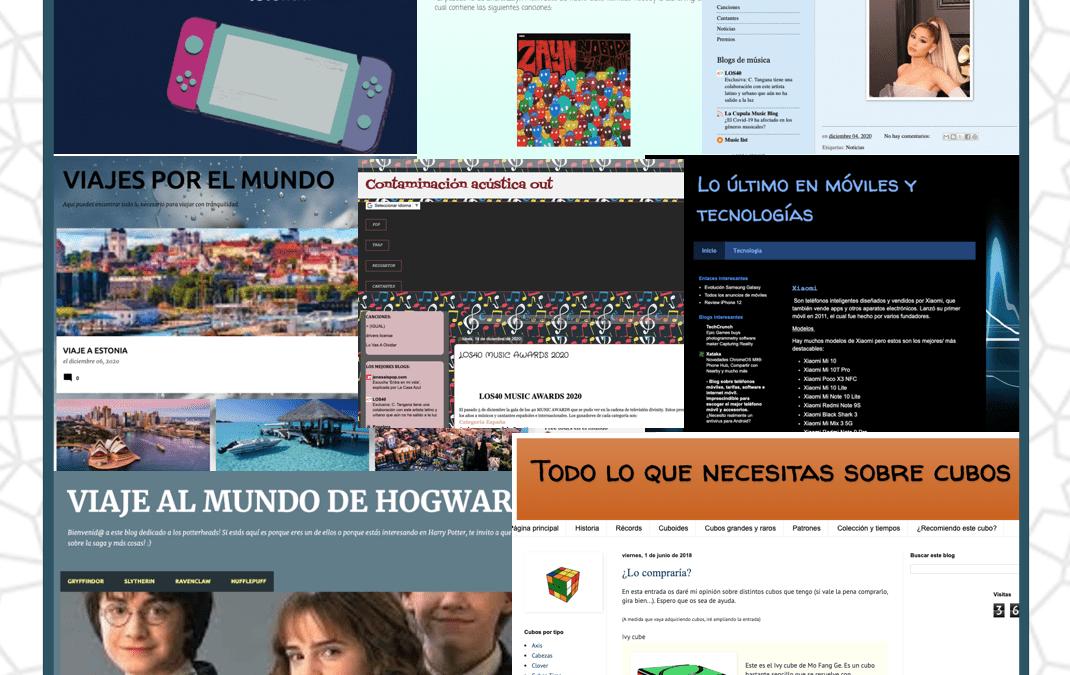Open the Sydney Opera House thumbnail
Screen dimensions: 1070x675
pos(133,435)
